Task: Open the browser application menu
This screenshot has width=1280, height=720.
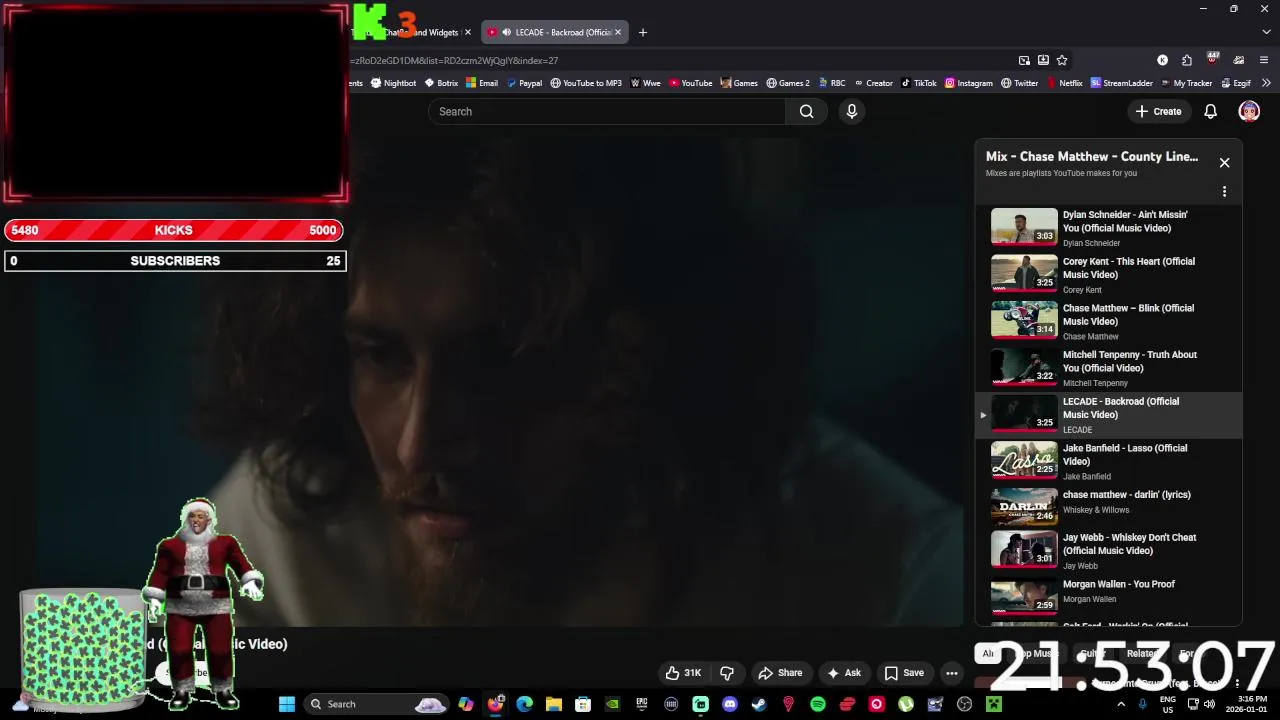Action: (1264, 60)
